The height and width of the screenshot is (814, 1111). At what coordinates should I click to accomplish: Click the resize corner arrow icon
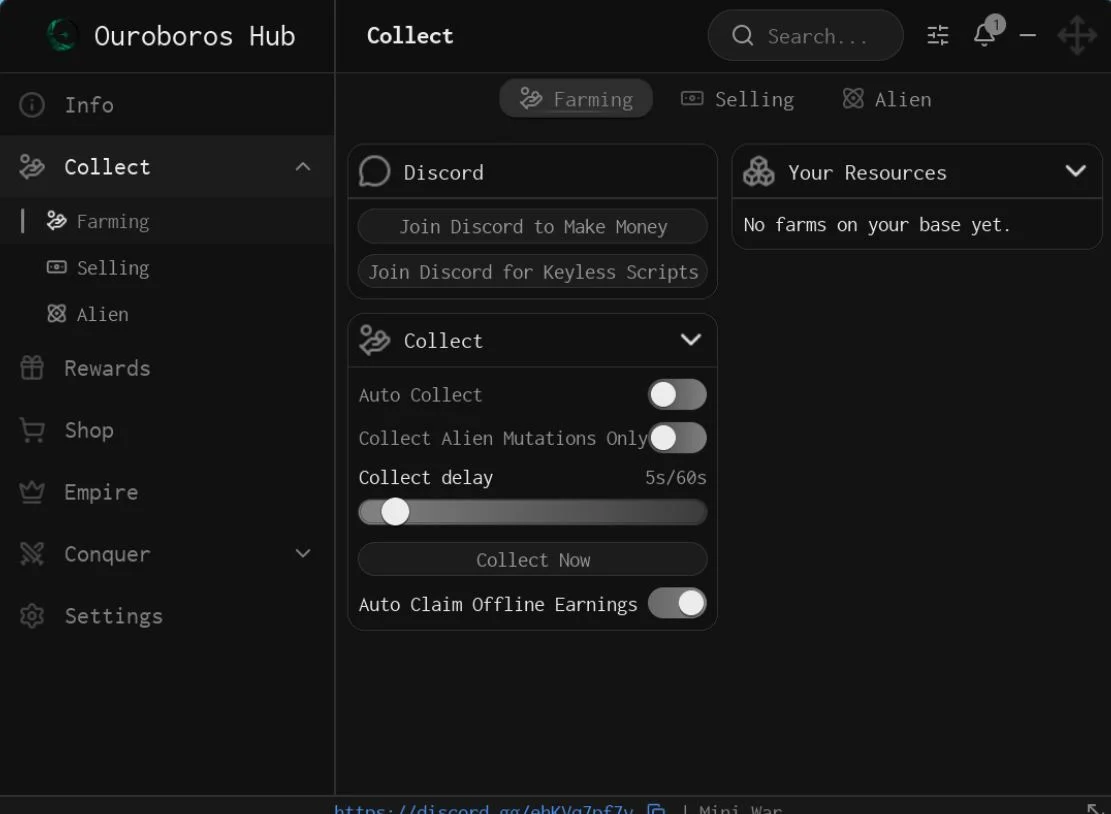click(x=1096, y=808)
